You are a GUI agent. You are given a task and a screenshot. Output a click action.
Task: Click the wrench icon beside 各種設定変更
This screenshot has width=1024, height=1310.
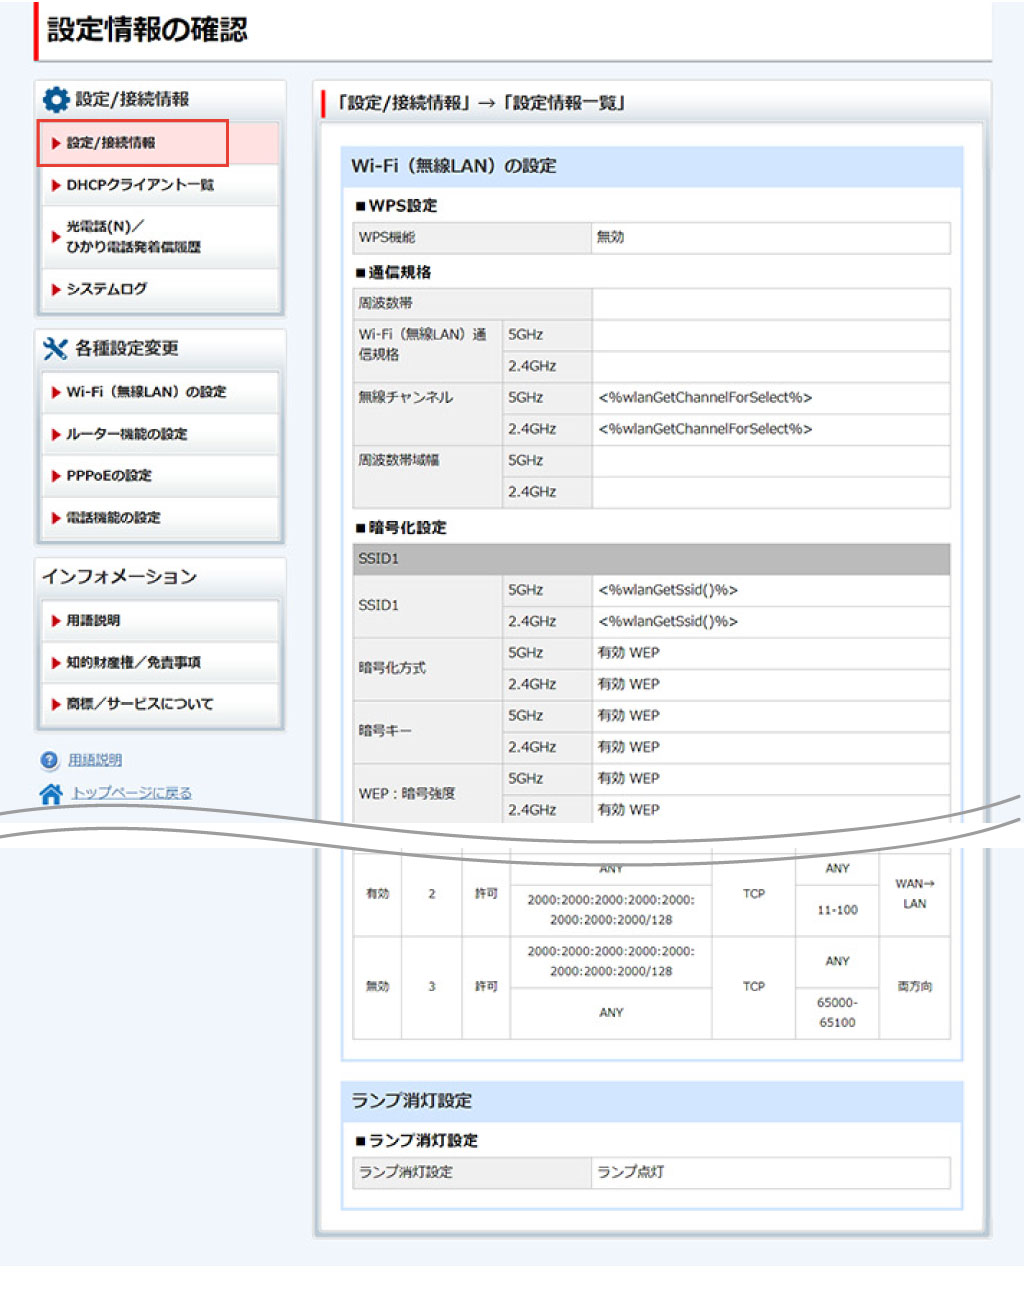(x=55, y=348)
